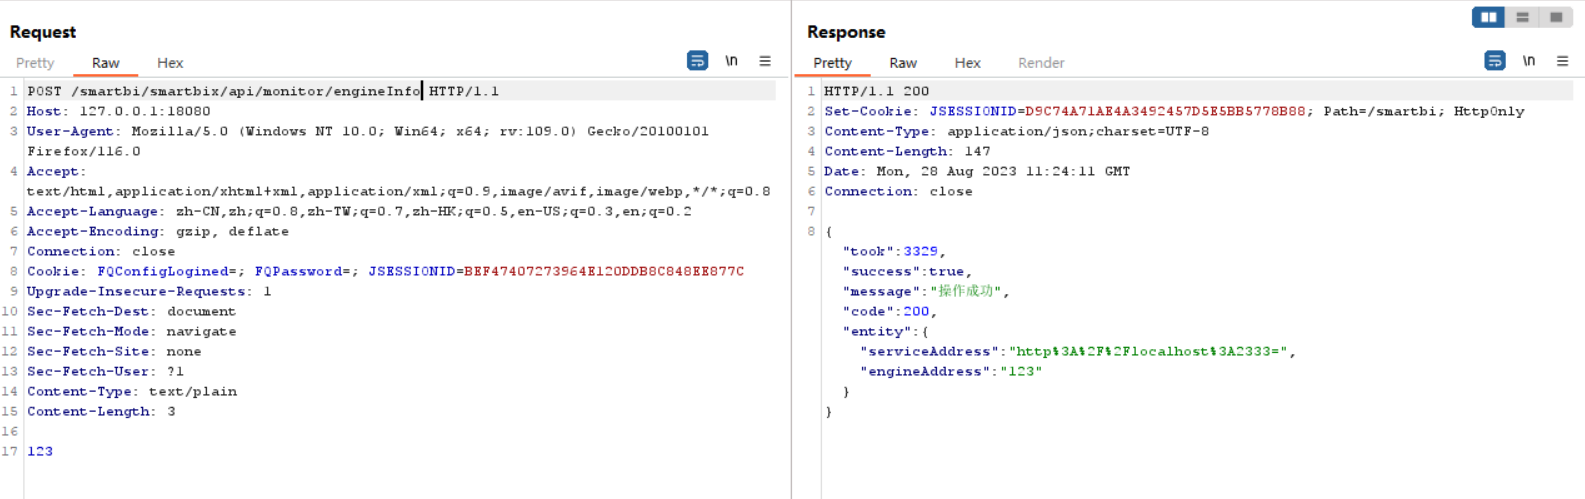Click the "engineAddress":"123" JSON field
Screen dimensions: 1585x499
(951, 371)
